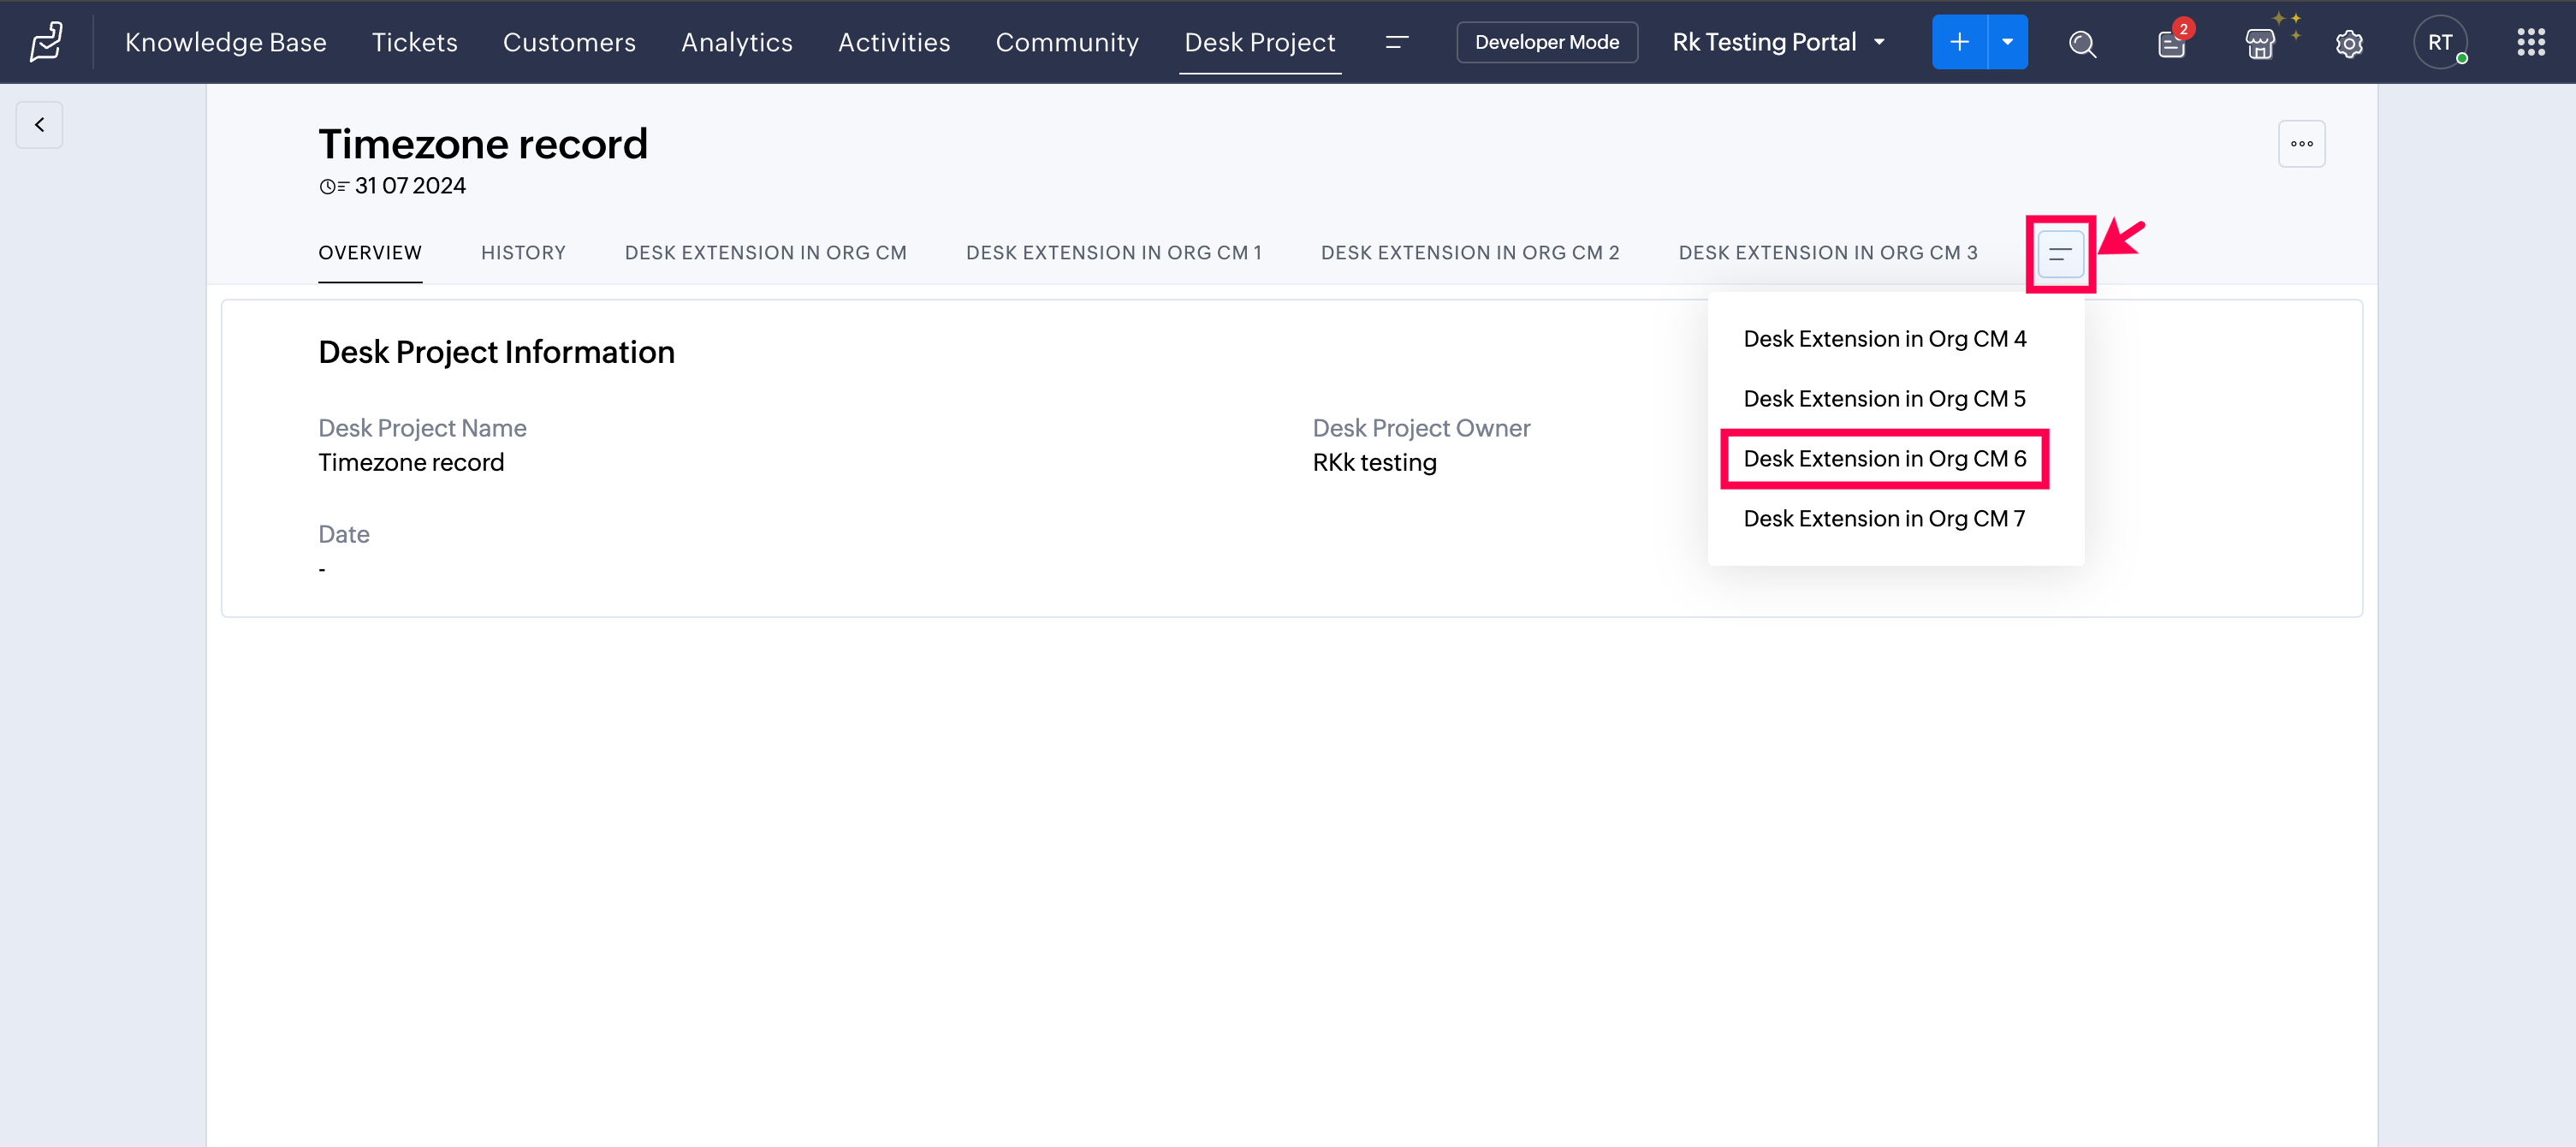The width and height of the screenshot is (2576, 1147).
Task: Switch to the Analytics module
Action: point(736,42)
